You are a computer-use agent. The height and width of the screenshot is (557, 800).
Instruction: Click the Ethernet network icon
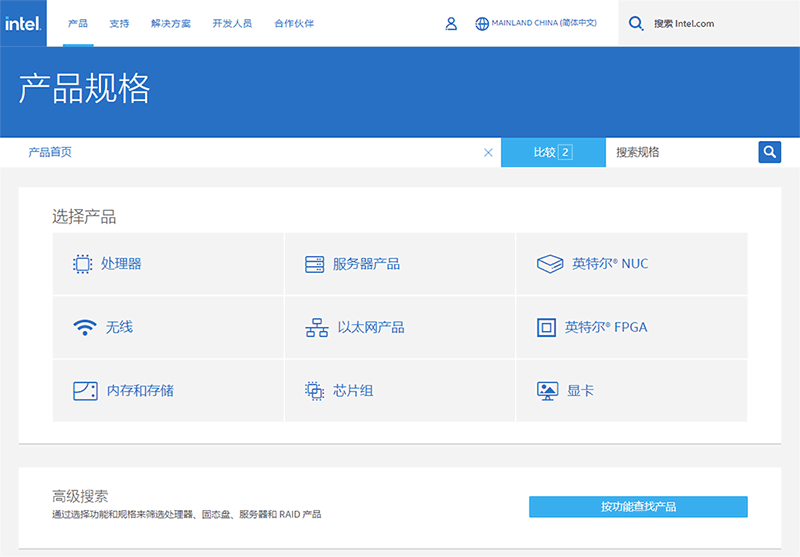[317, 327]
